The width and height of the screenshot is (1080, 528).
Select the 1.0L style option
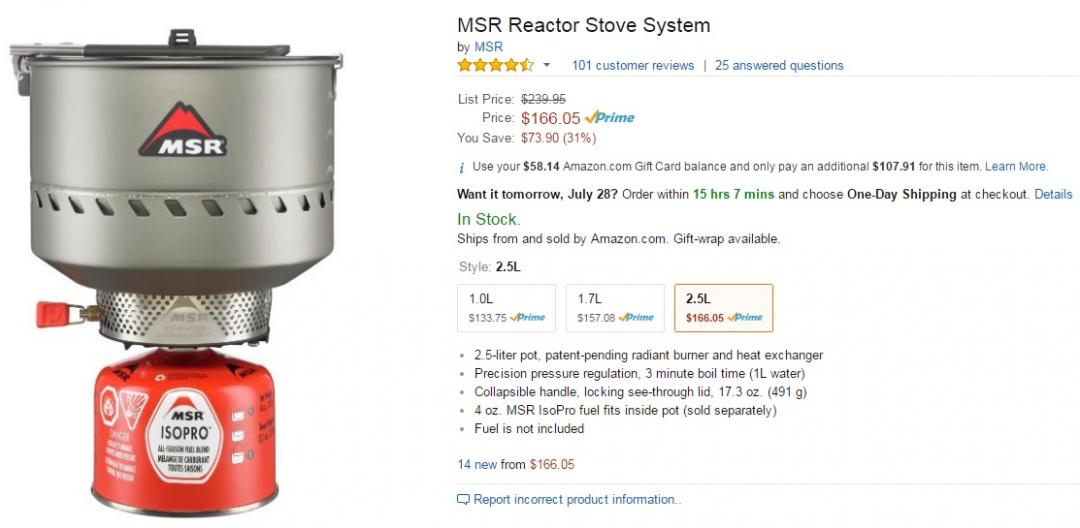click(x=506, y=308)
